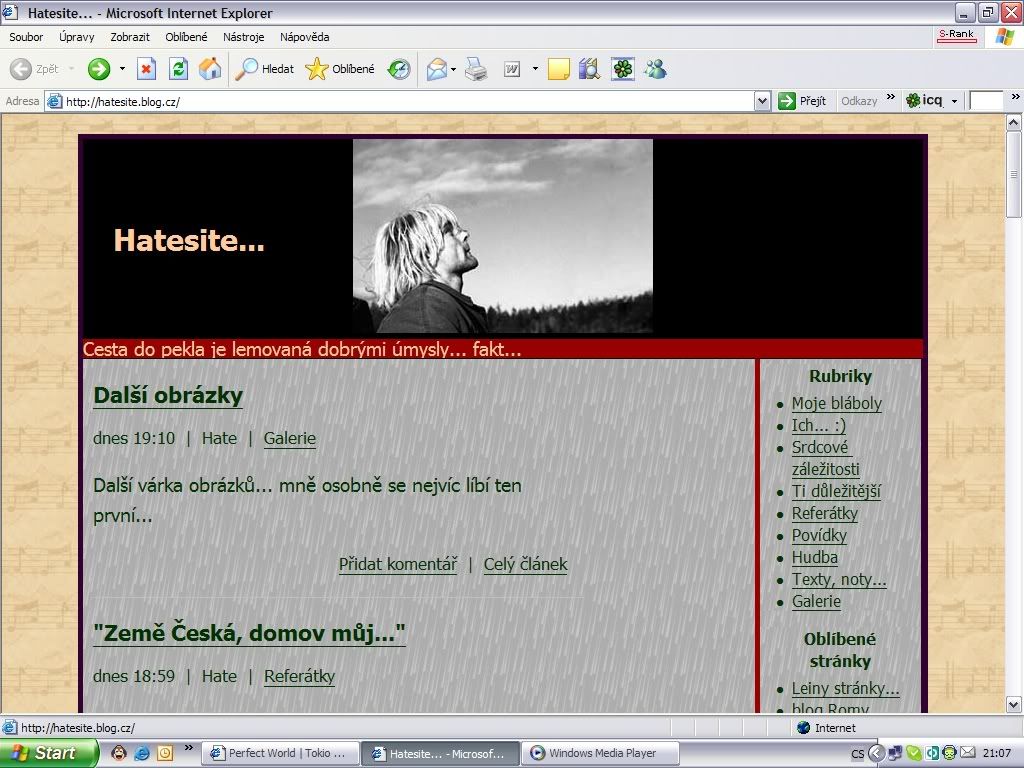1024x768 pixels.
Task: Click the Print icon in the toolbar
Action: [x=475, y=69]
